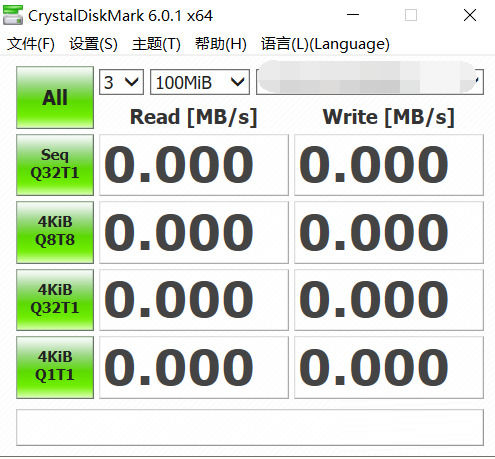Select the 4KiB Q1T1 read result value
Image resolution: width=495 pixels, height=459 pixels.
[x=194, y=367]
